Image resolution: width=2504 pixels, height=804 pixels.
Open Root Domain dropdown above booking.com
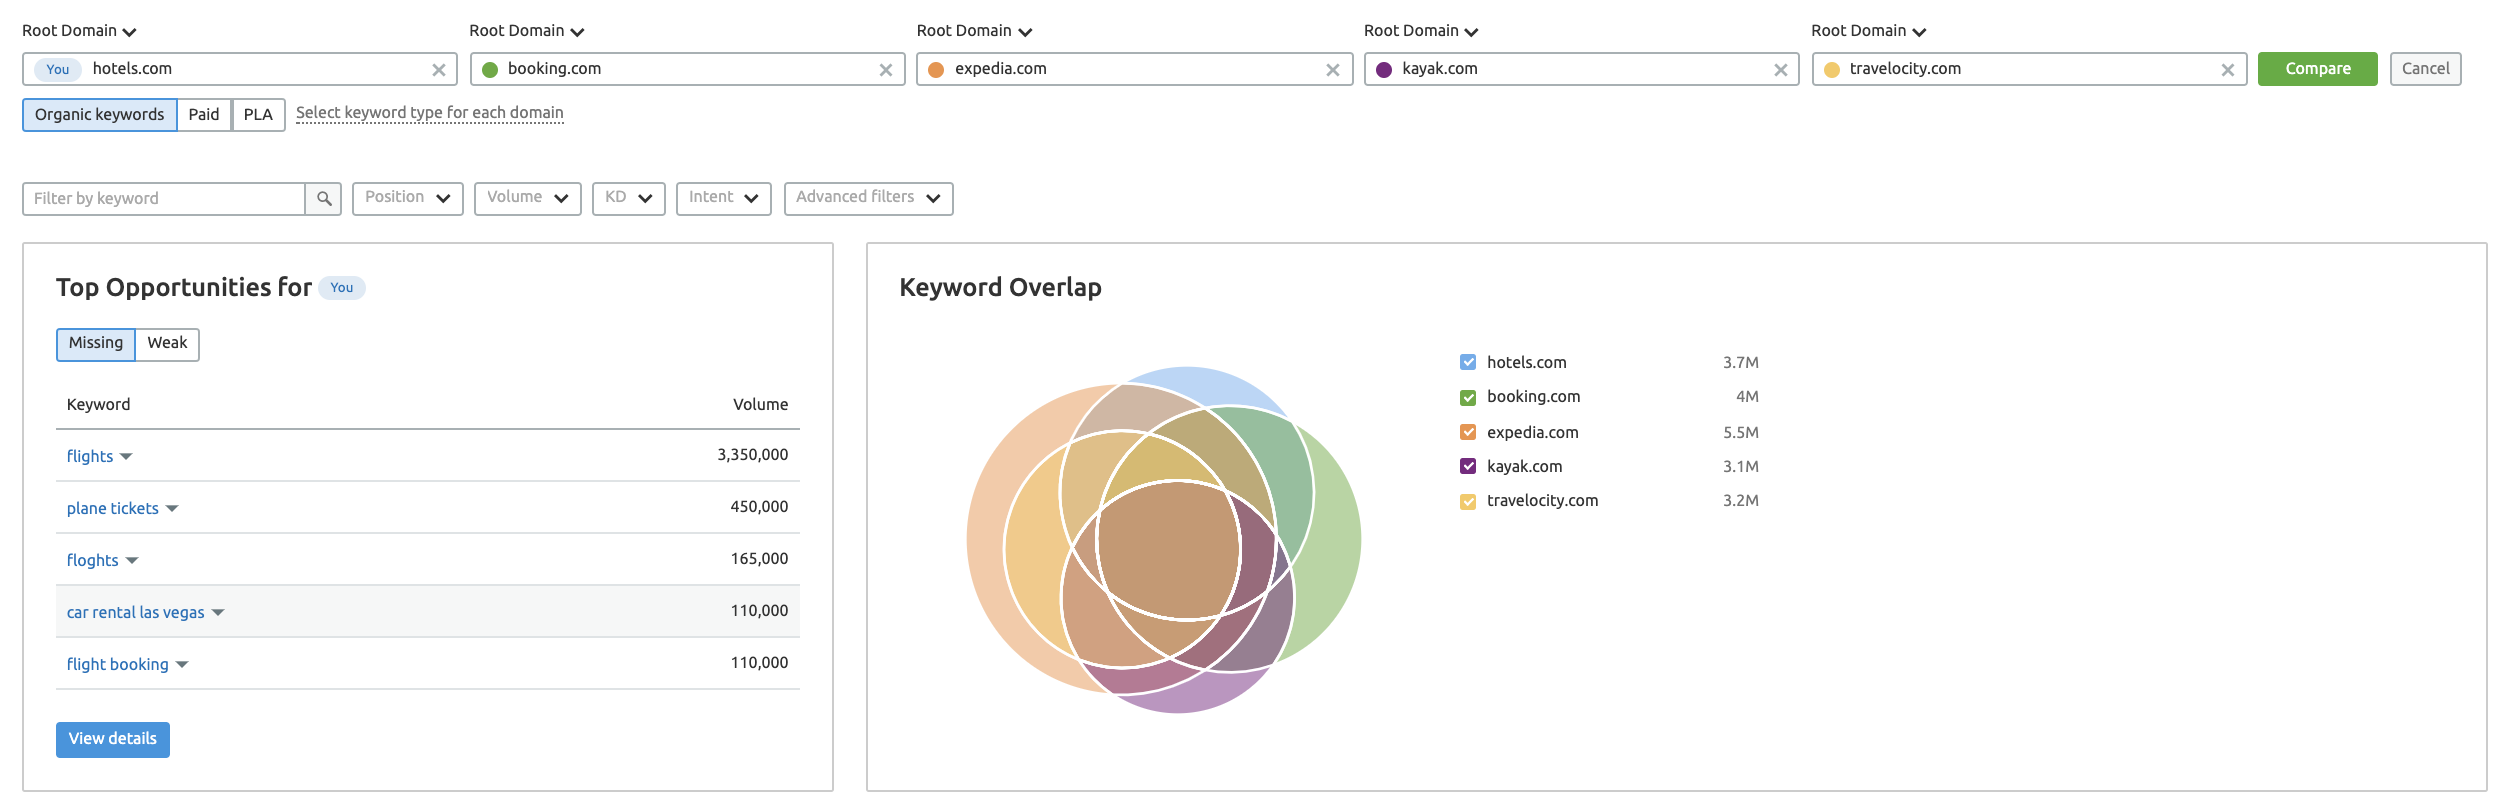pos(527,31)
